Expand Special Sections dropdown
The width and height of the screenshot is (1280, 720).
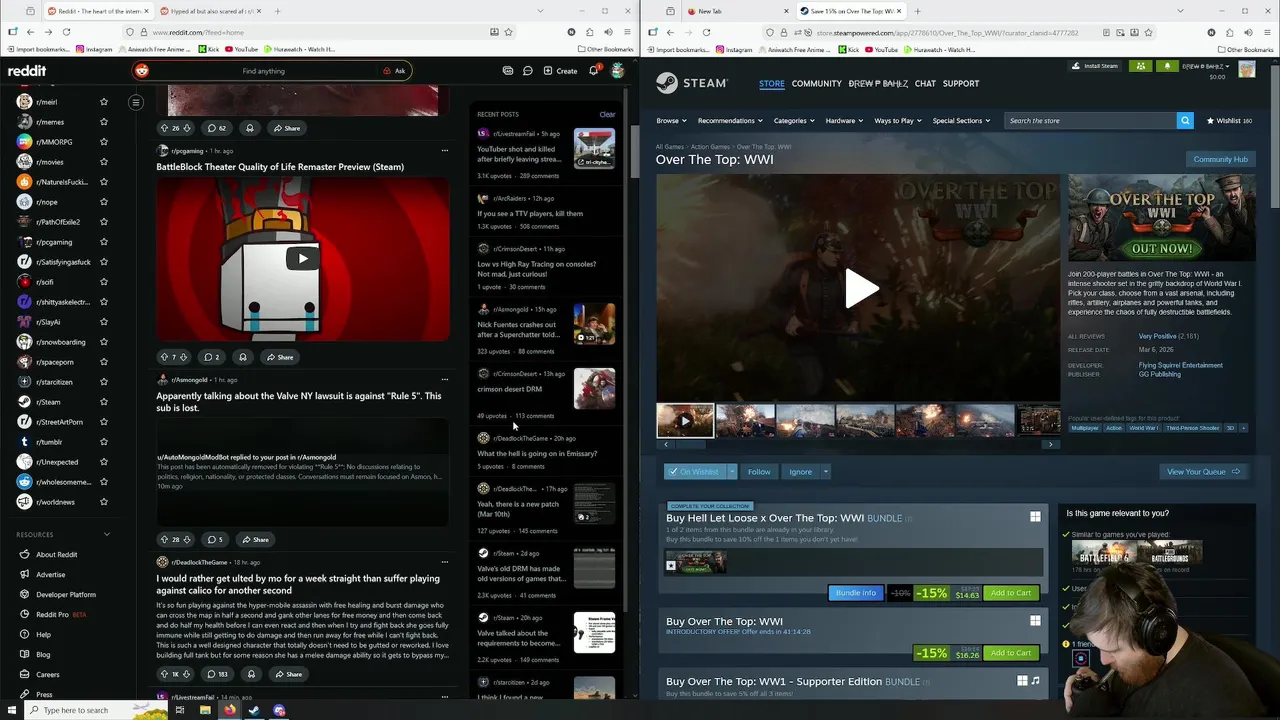[961, 121]
